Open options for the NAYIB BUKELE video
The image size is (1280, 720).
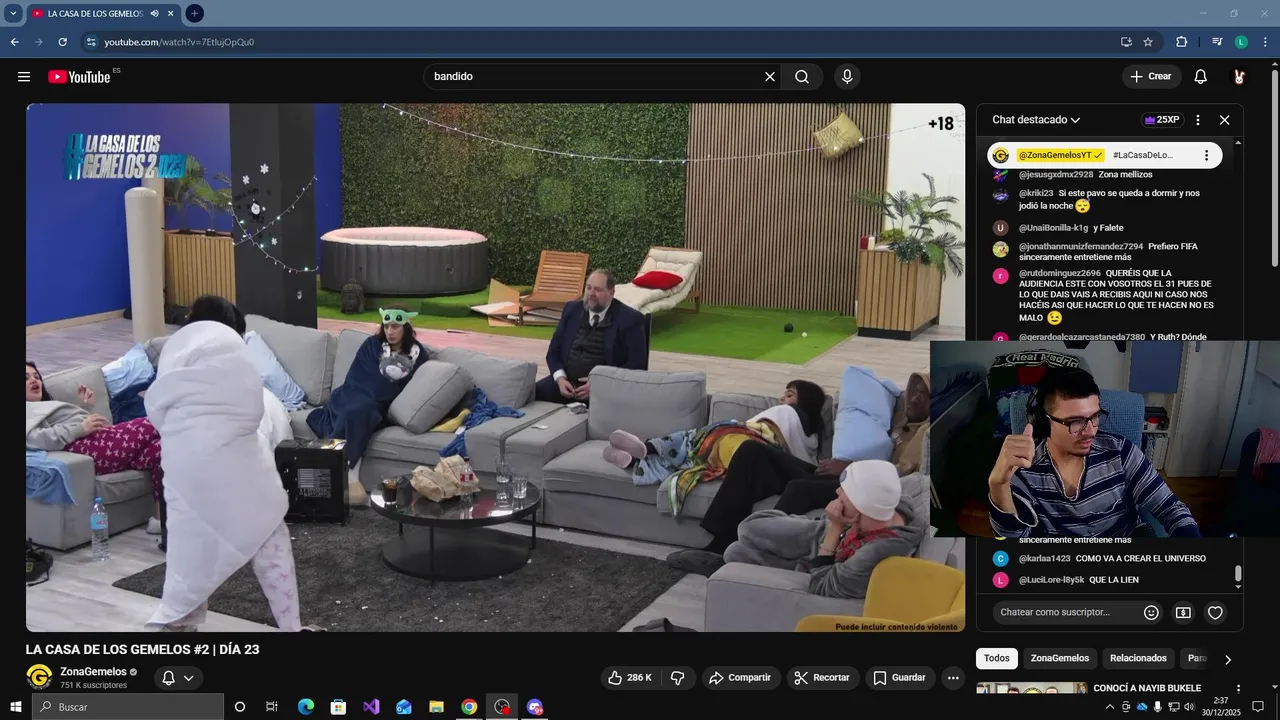[x=1238, y=689]
